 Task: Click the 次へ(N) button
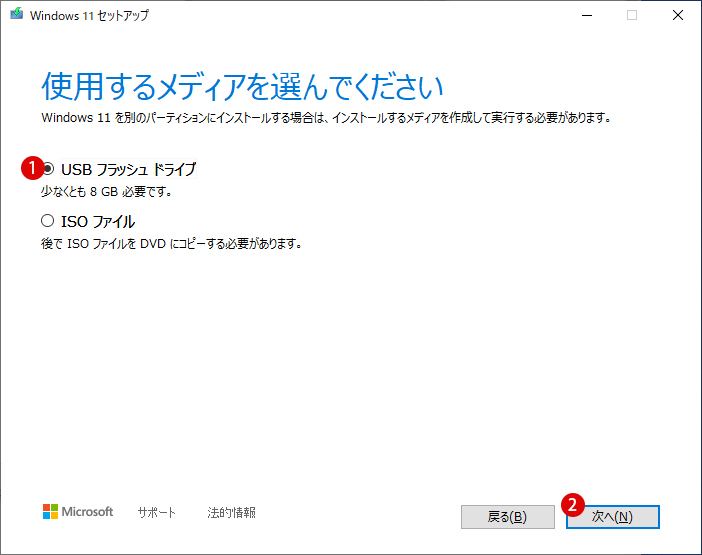point(612,517)
